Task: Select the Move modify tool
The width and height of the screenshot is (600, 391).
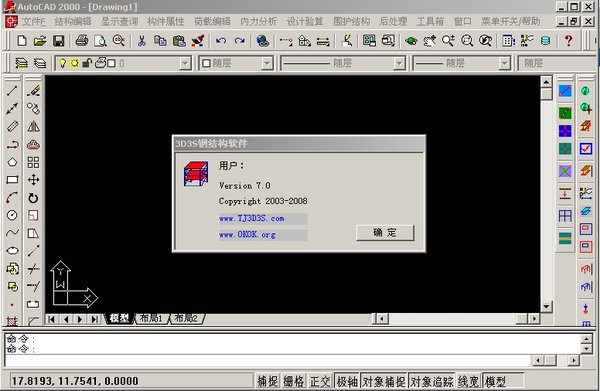Action: point(33,180)
